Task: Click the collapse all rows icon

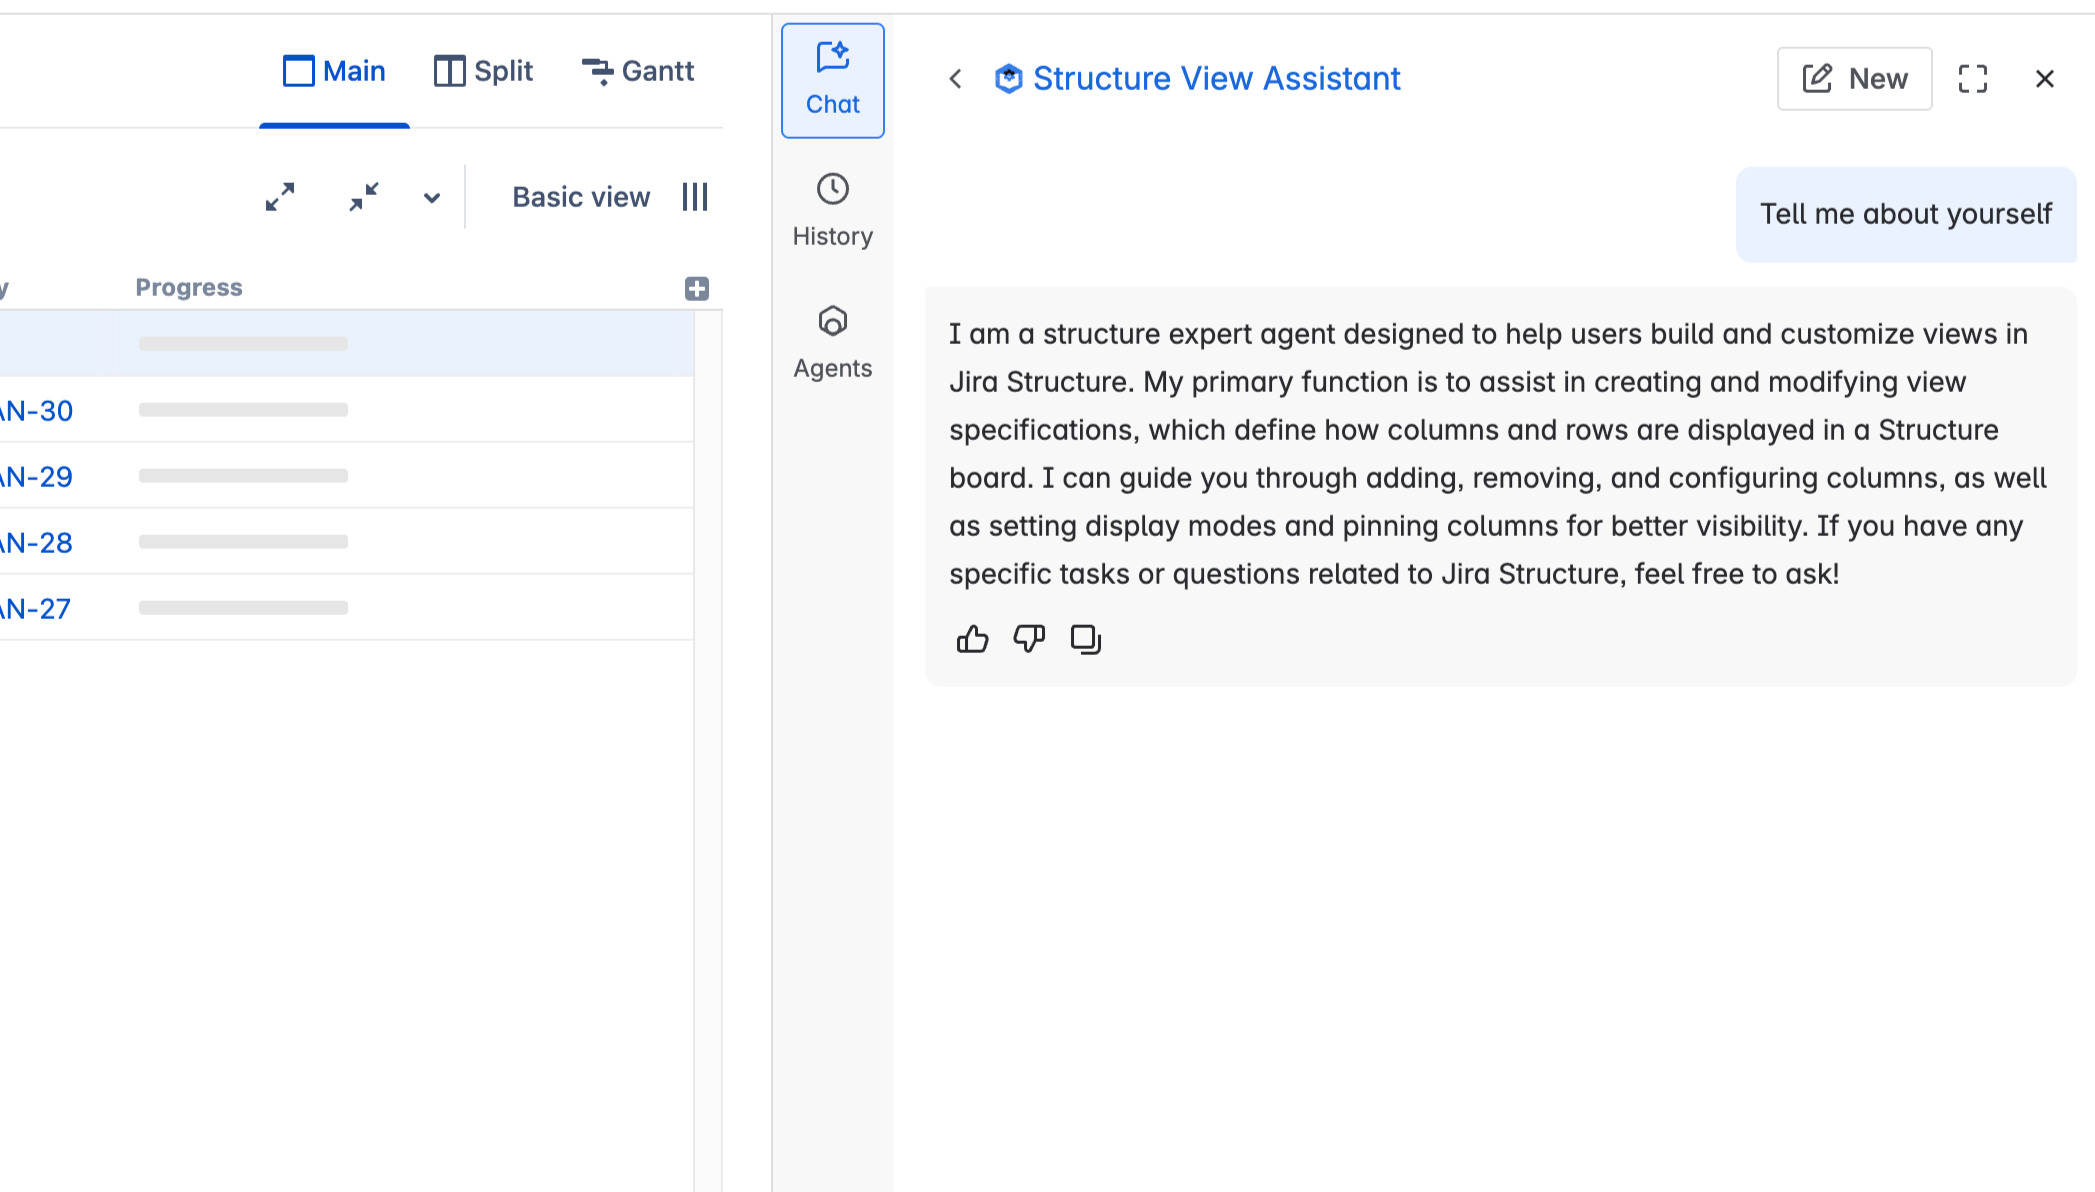Action: click(x=364, y=197)
